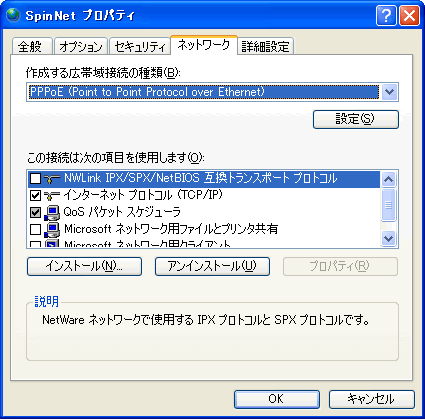Click the help question mark button
This screenshot has width=425, height=419.
click(x=386, y=15)
